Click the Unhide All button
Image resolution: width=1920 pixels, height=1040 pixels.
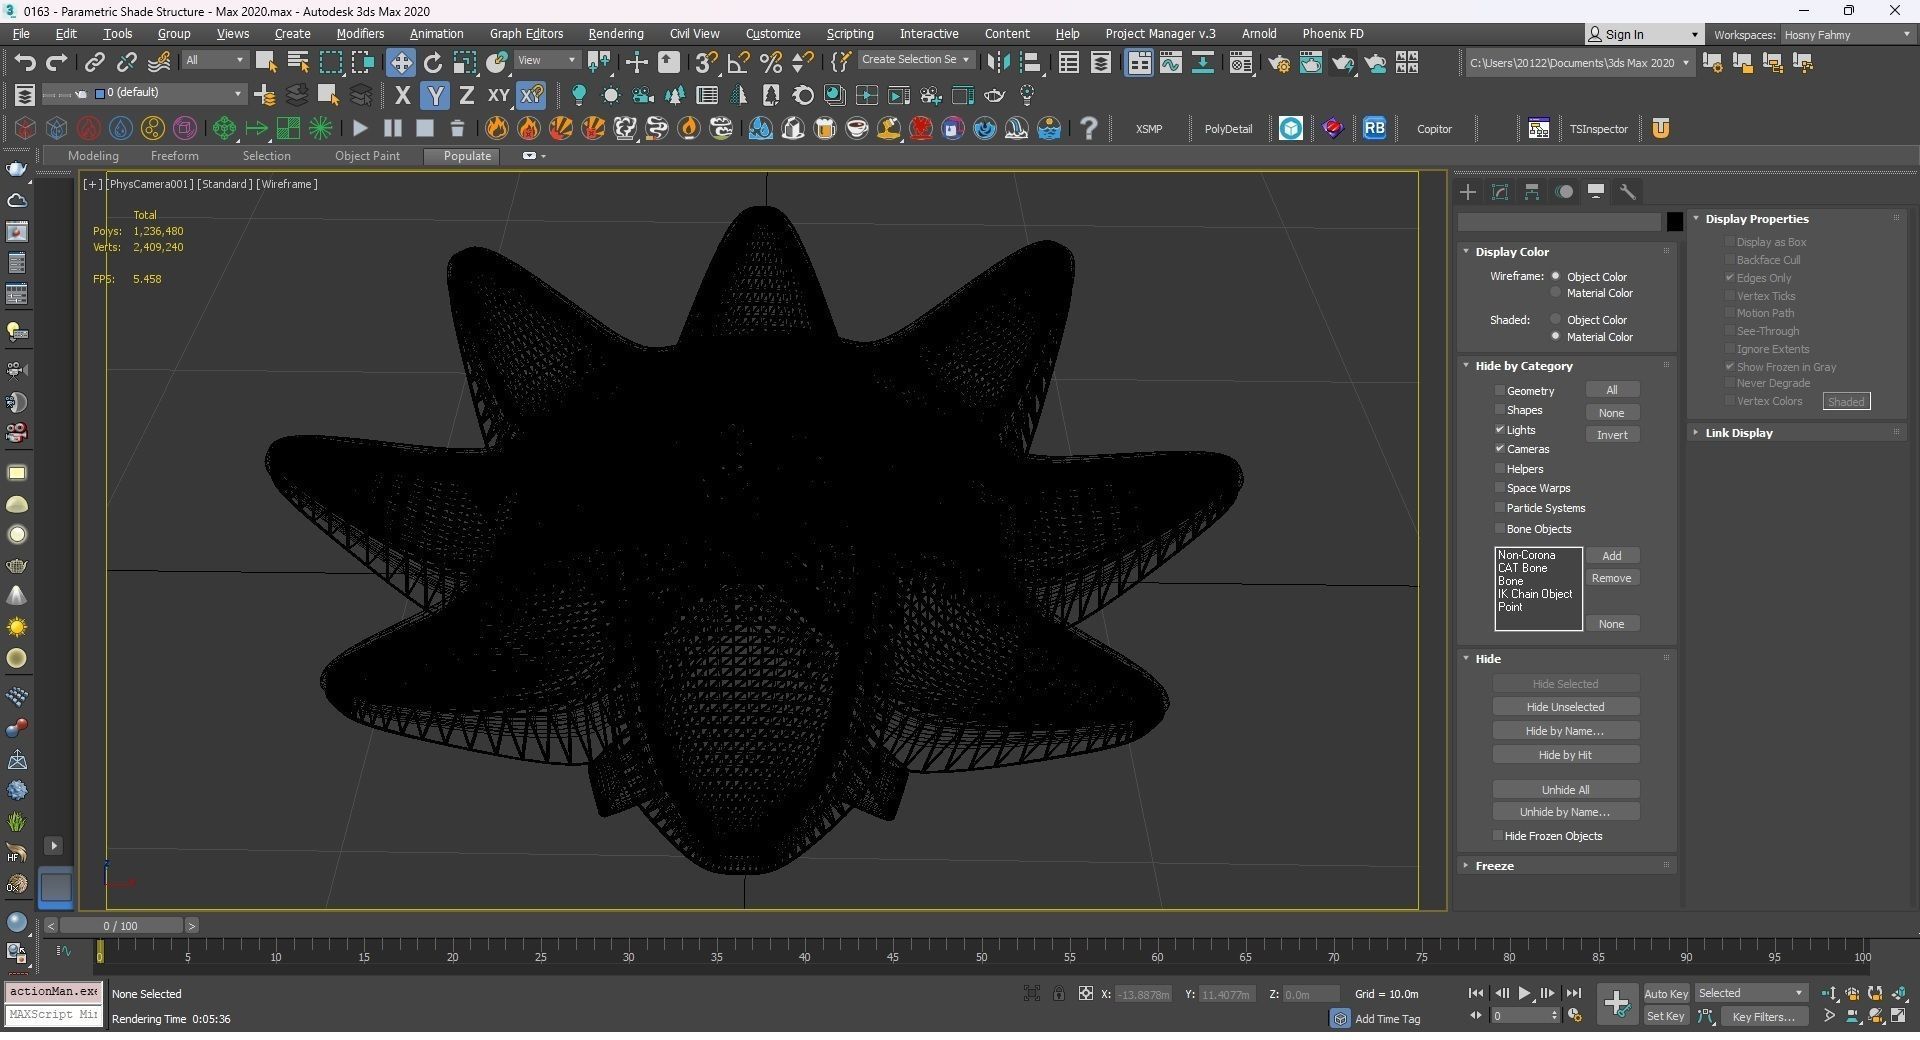[x=1565, y=789]
